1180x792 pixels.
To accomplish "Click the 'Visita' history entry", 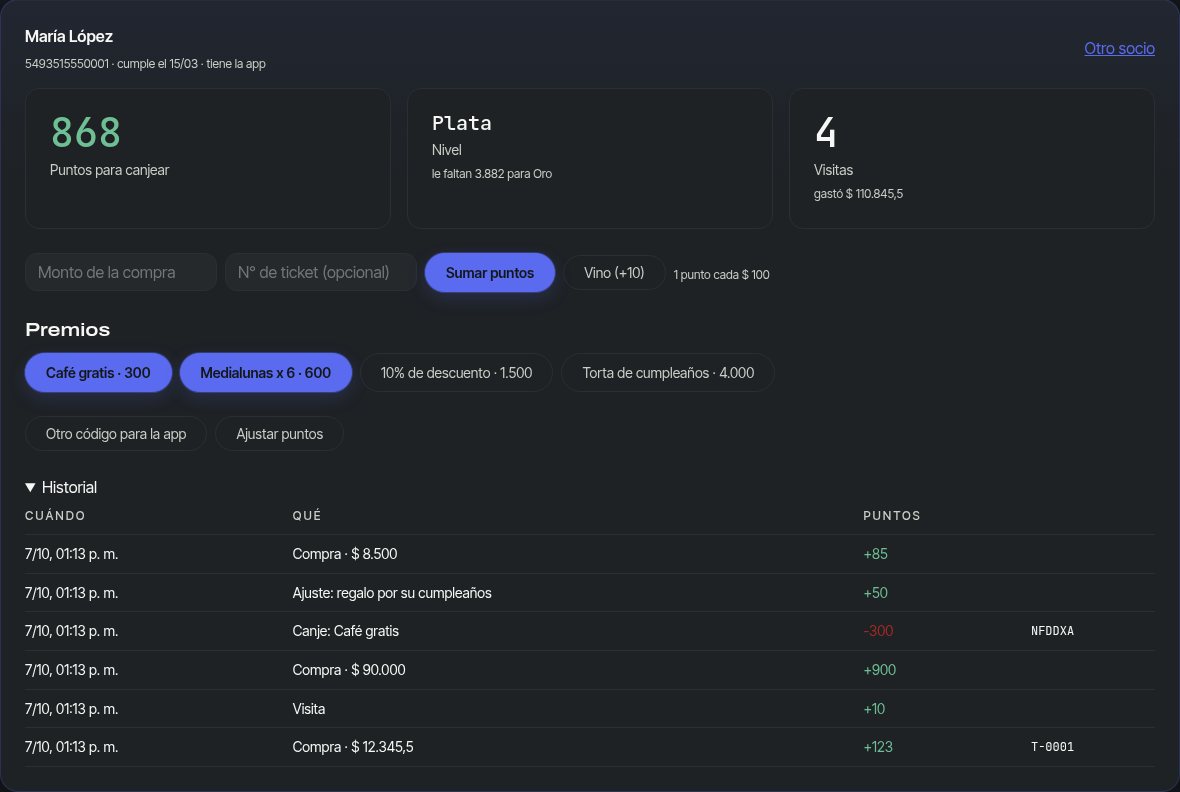I will click(309, 709).
